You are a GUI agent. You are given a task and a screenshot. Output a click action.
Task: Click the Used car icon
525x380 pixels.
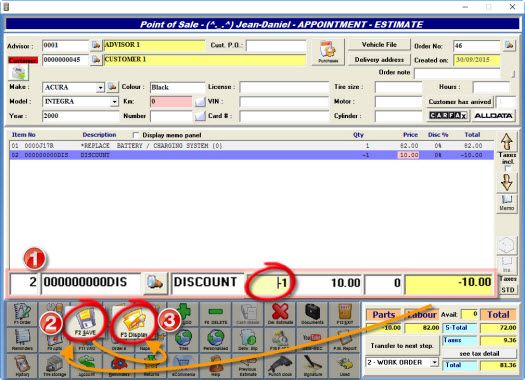[x=345, y=366]
